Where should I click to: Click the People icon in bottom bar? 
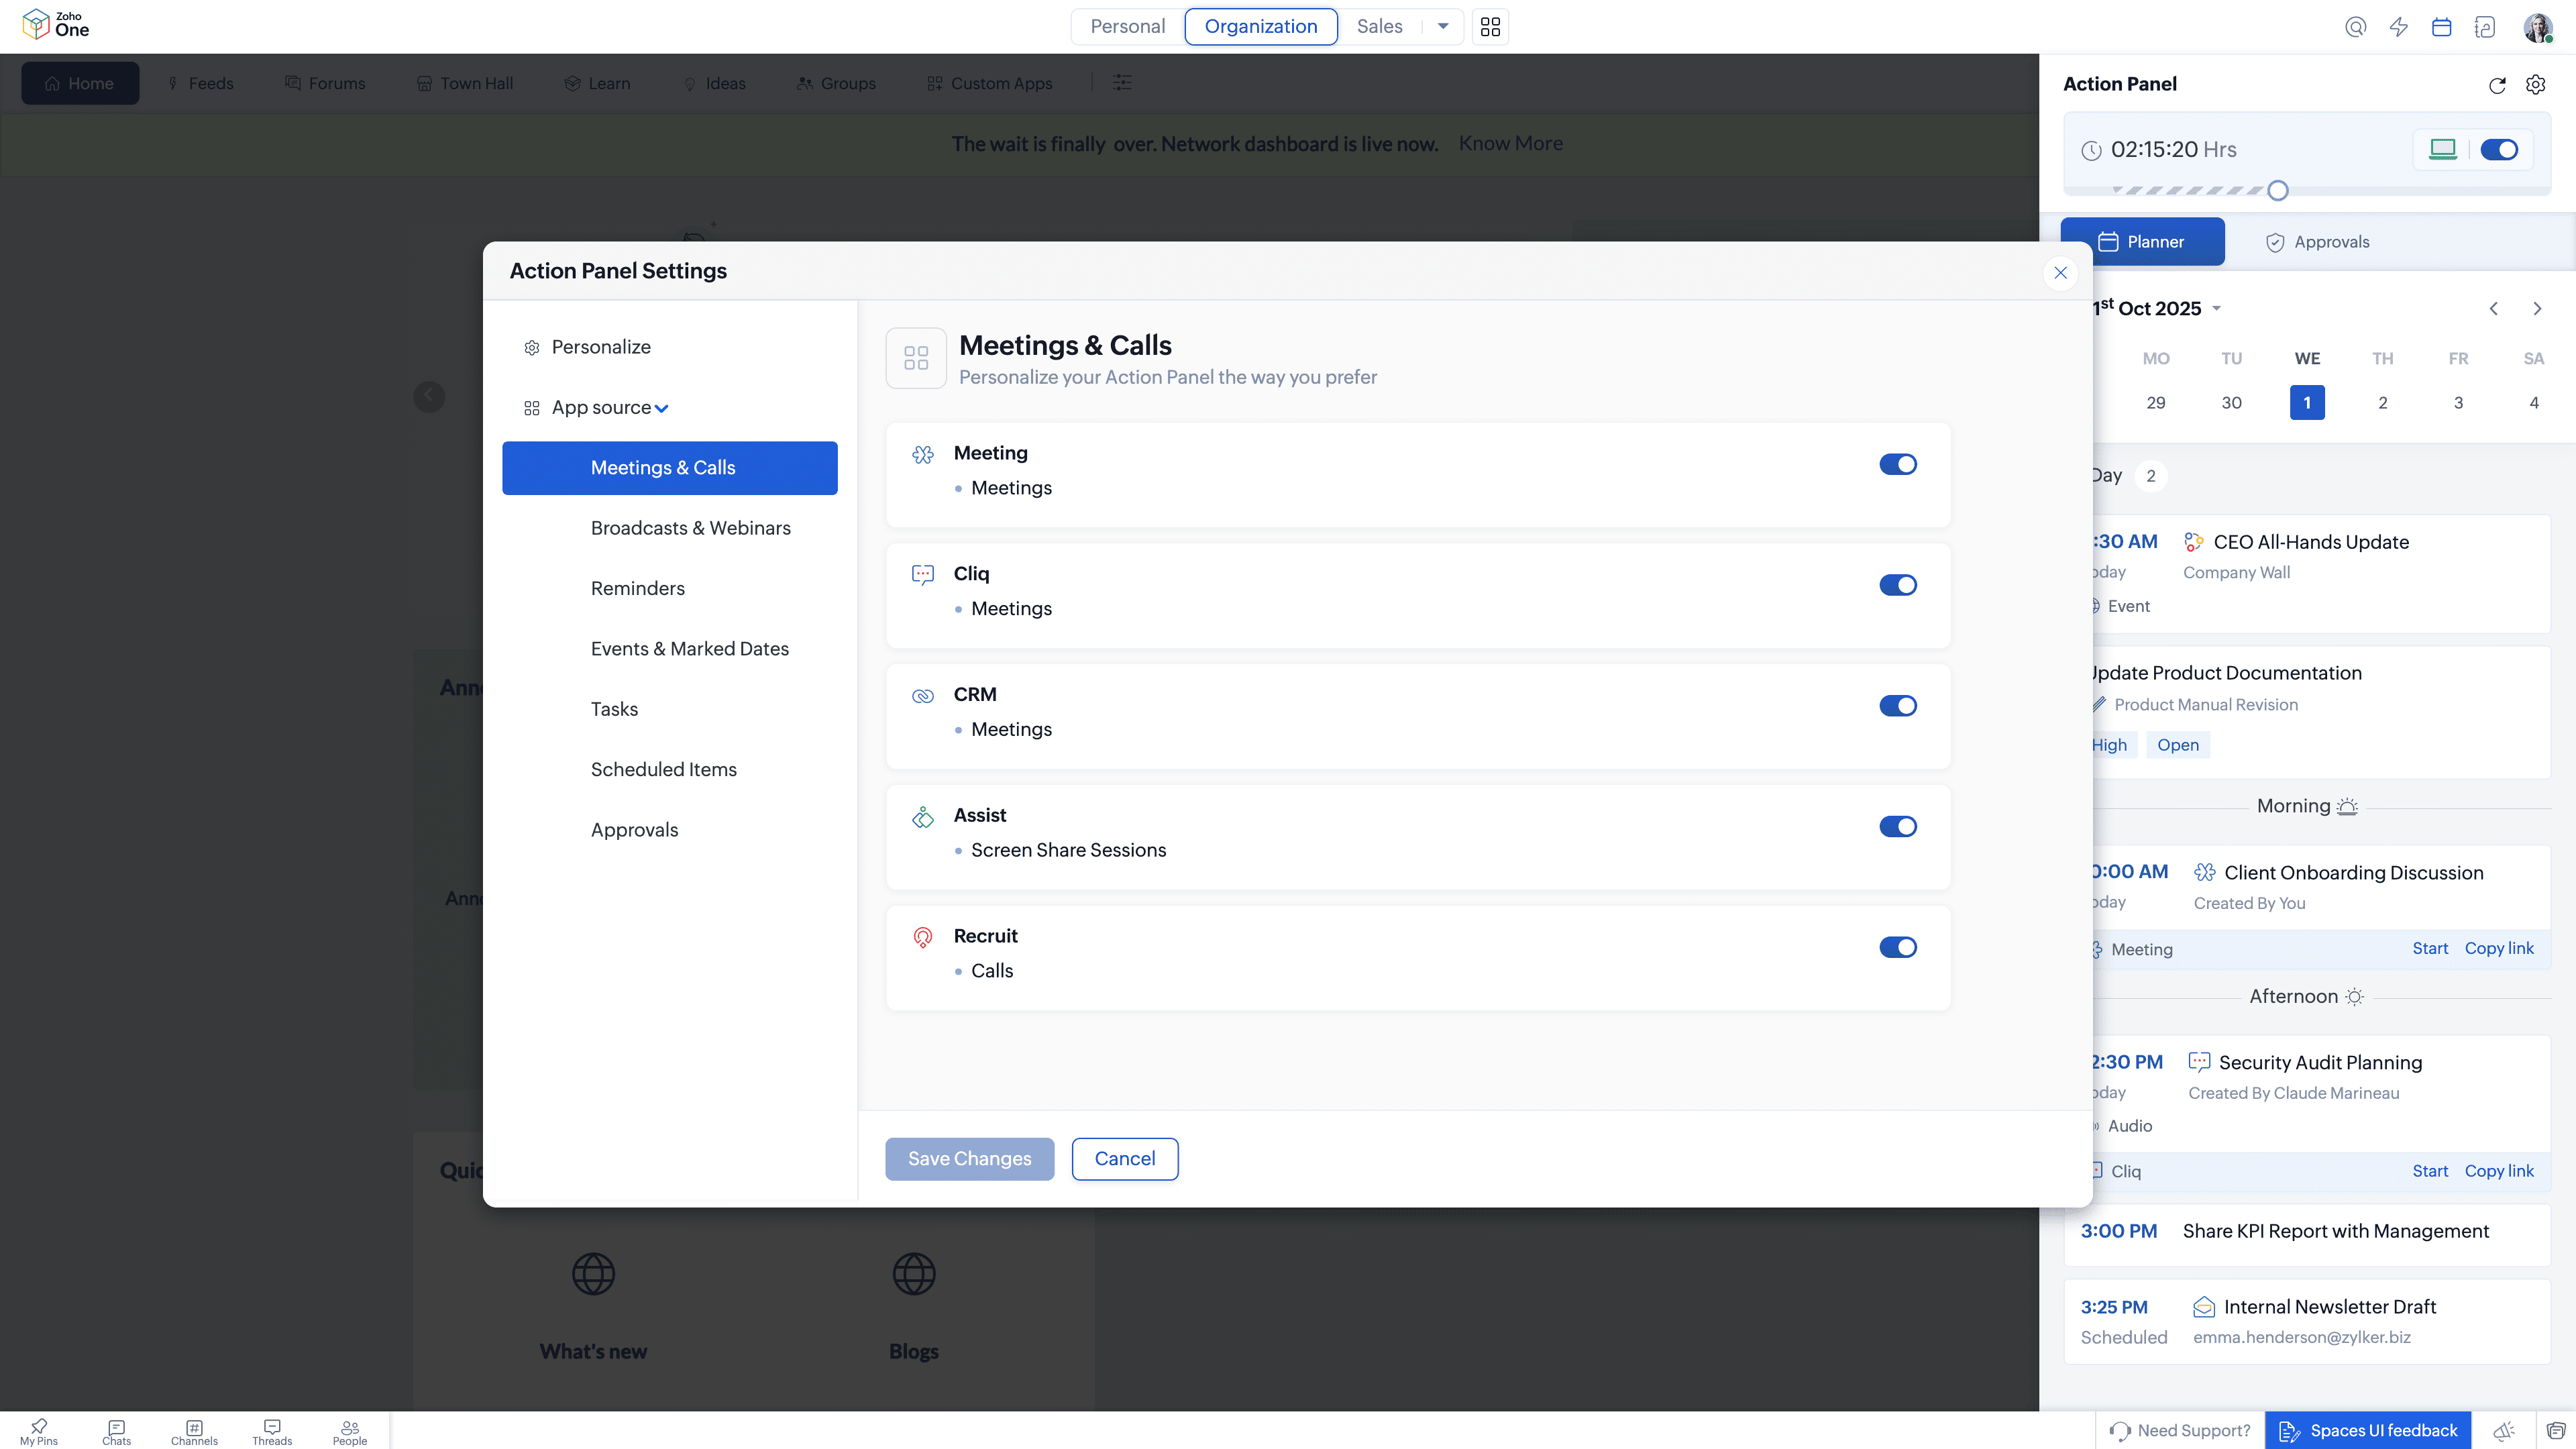(x=349, y=1430)
